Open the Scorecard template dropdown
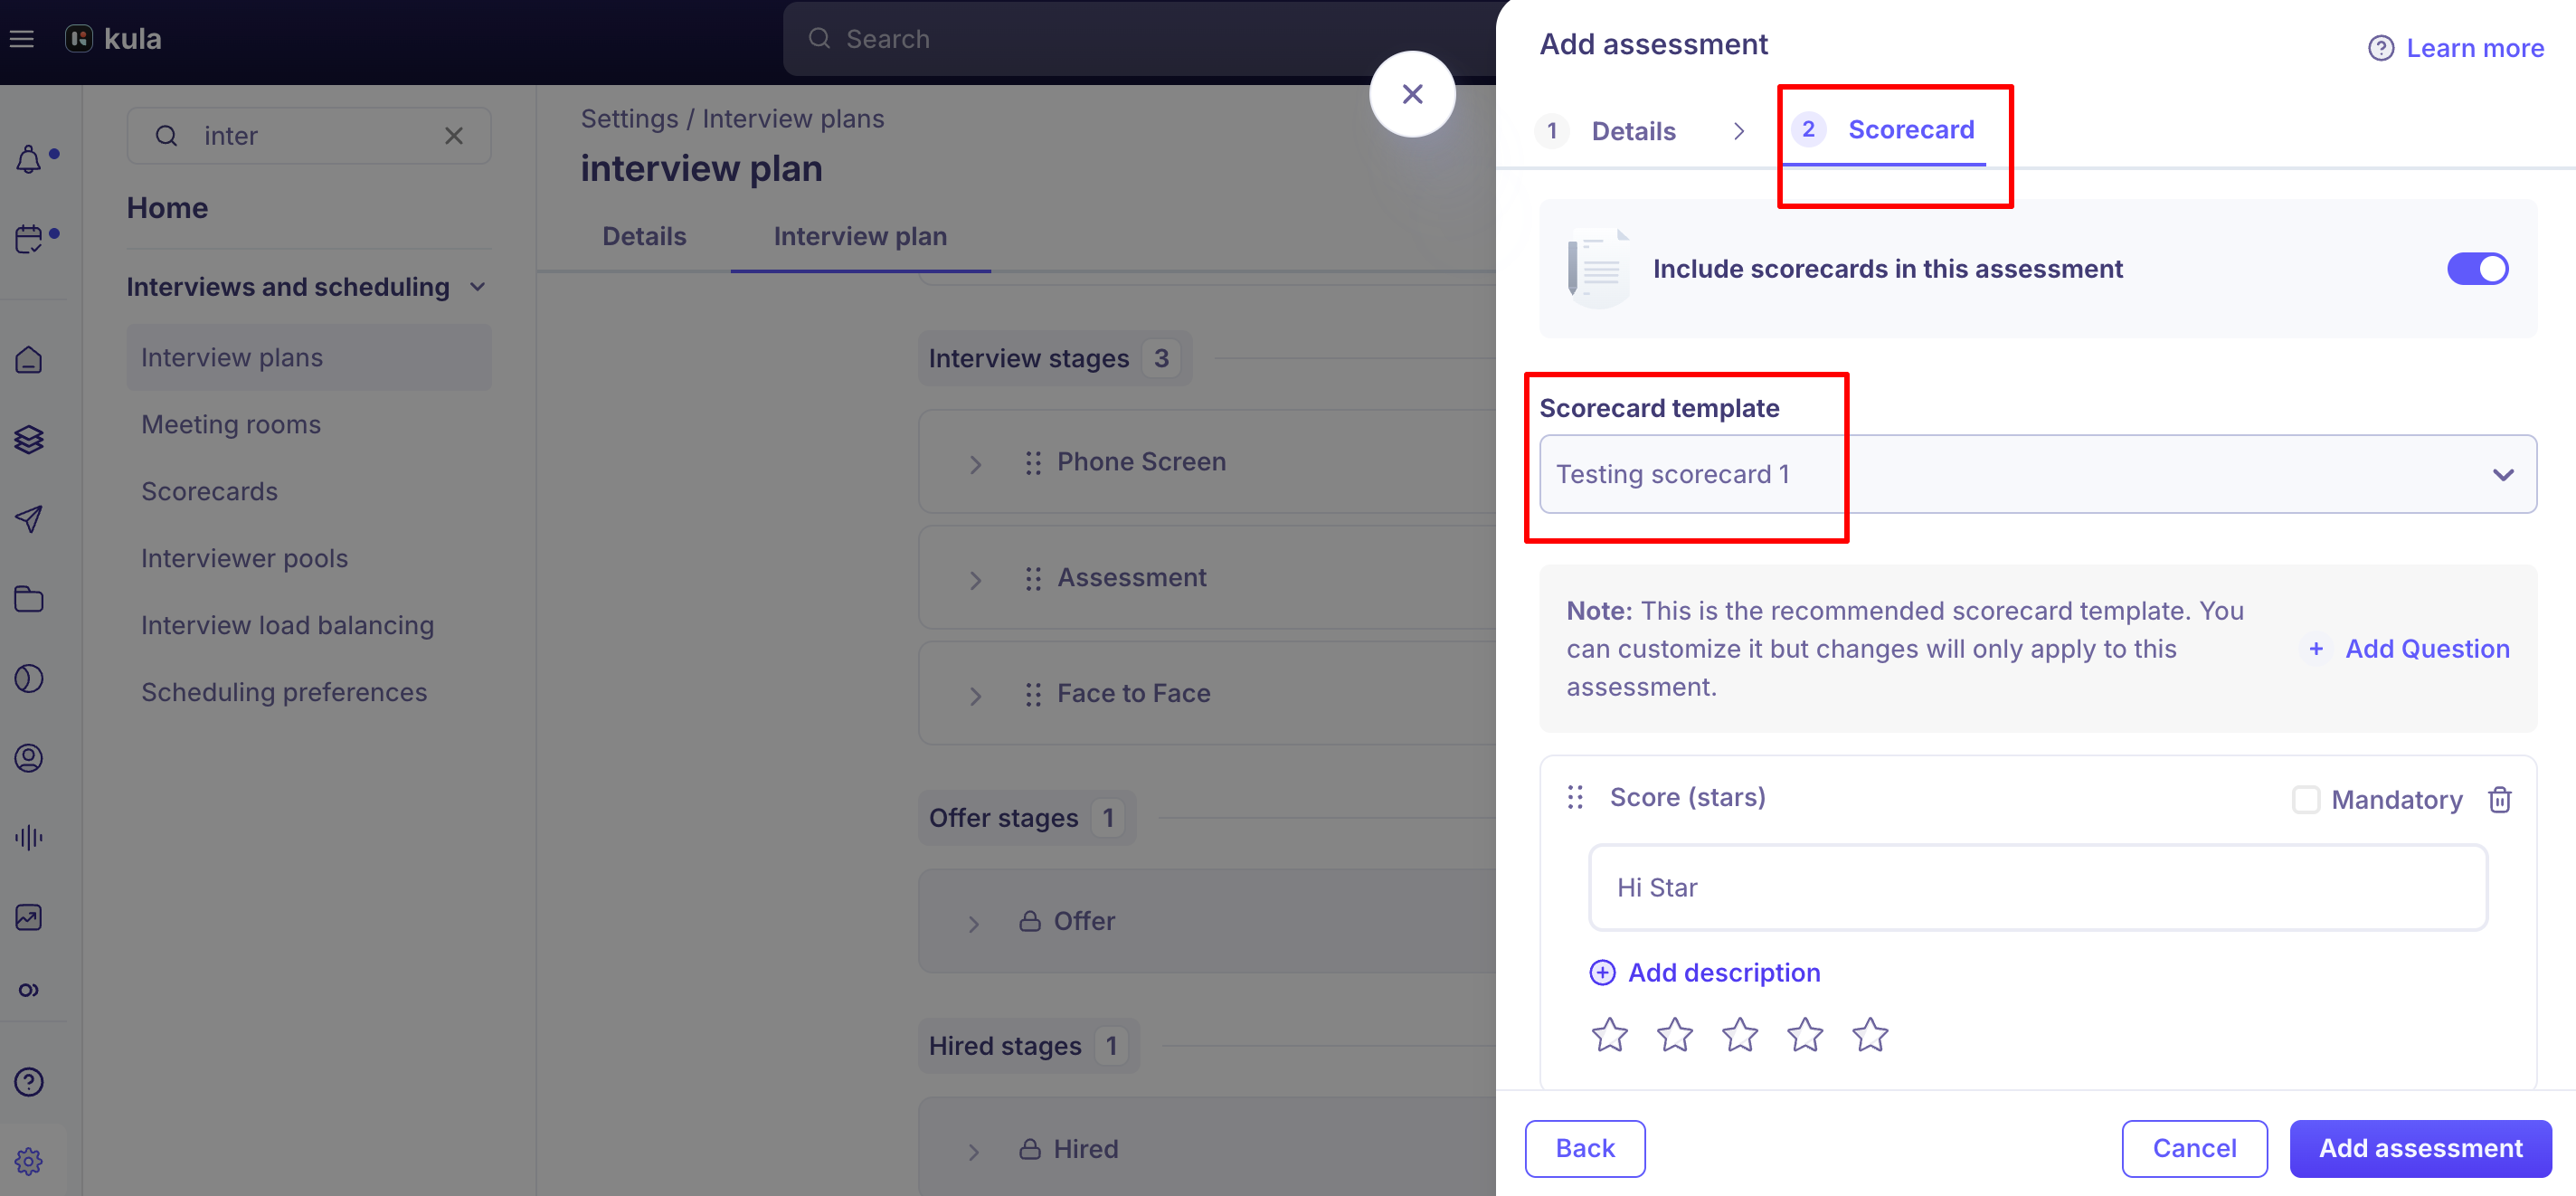 2037,474
